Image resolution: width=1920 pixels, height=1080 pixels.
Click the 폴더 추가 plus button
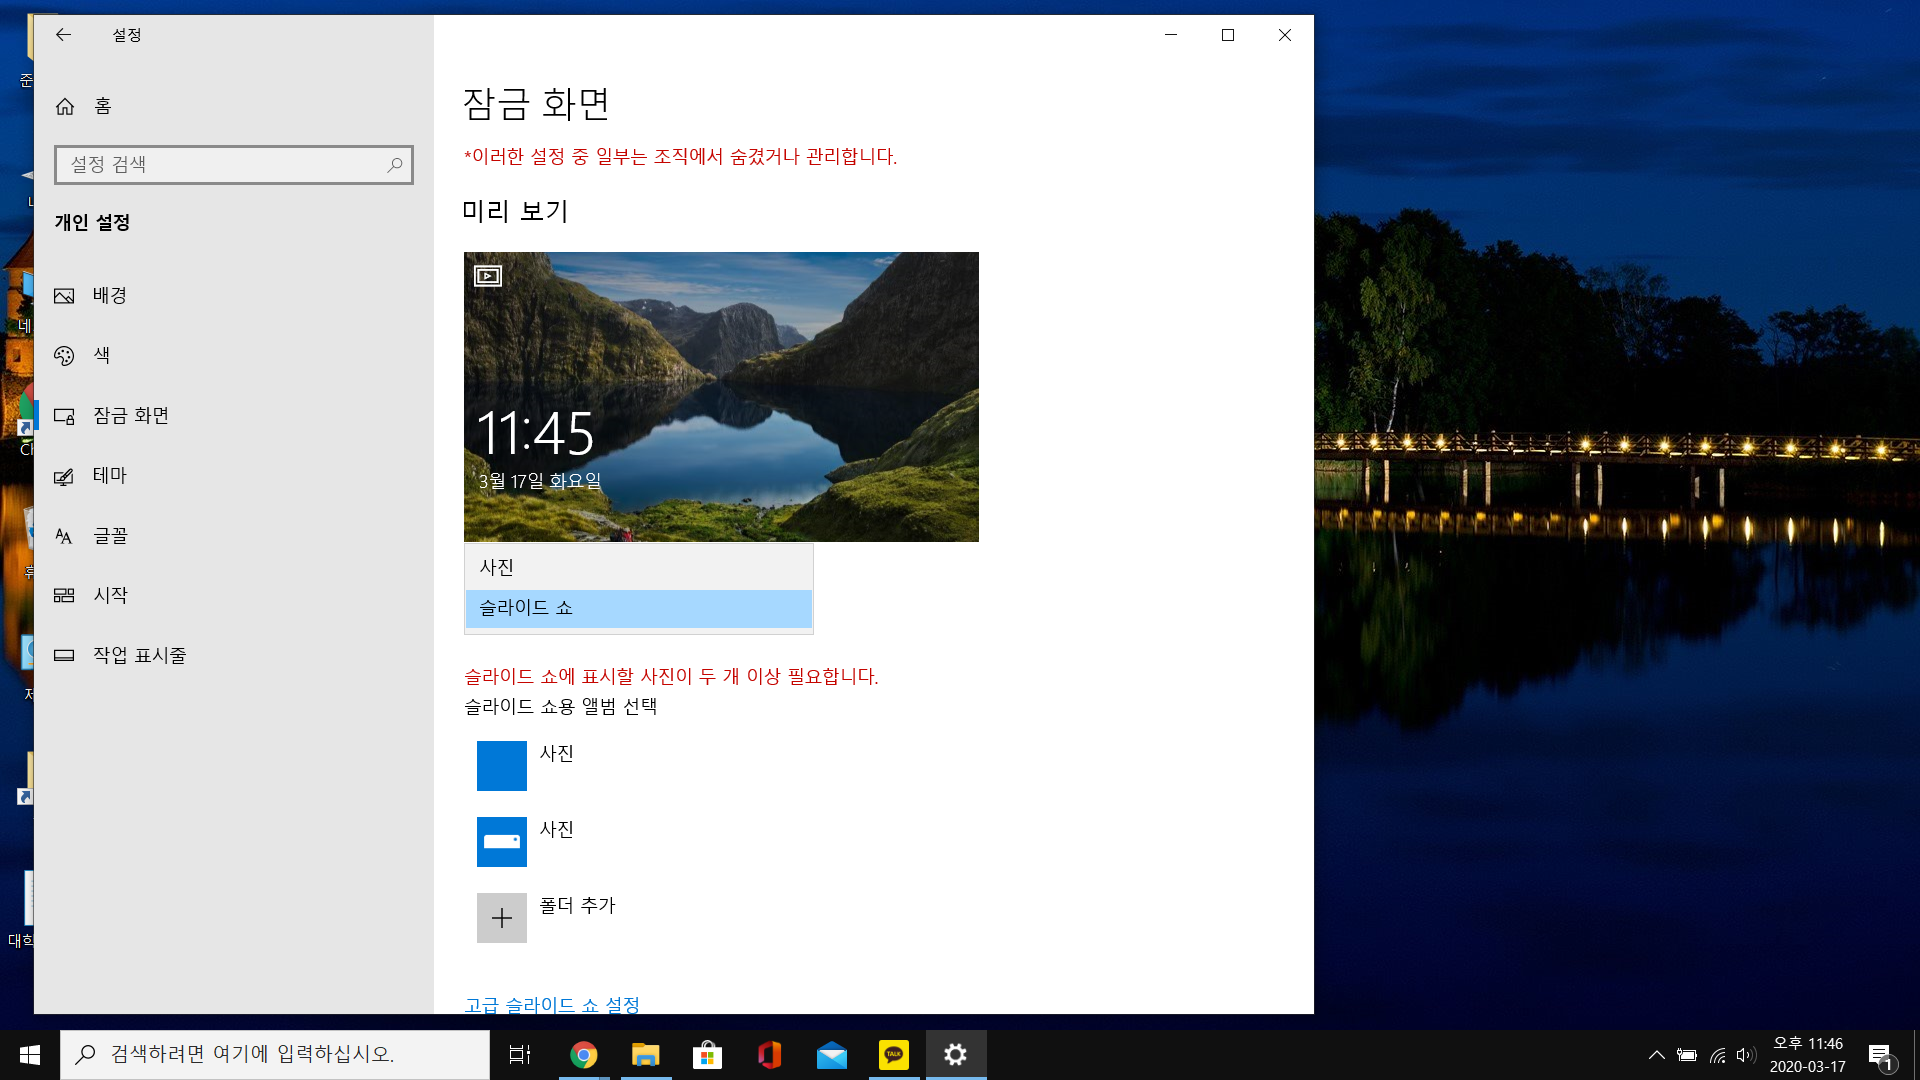pos(501,918)
